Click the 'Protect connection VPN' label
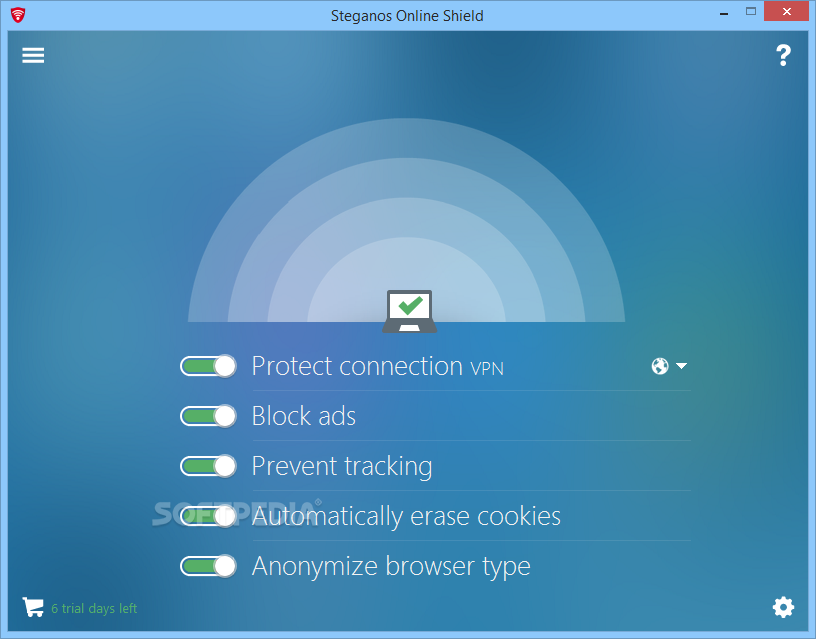The image size is (816, 639). click(378, 366)
